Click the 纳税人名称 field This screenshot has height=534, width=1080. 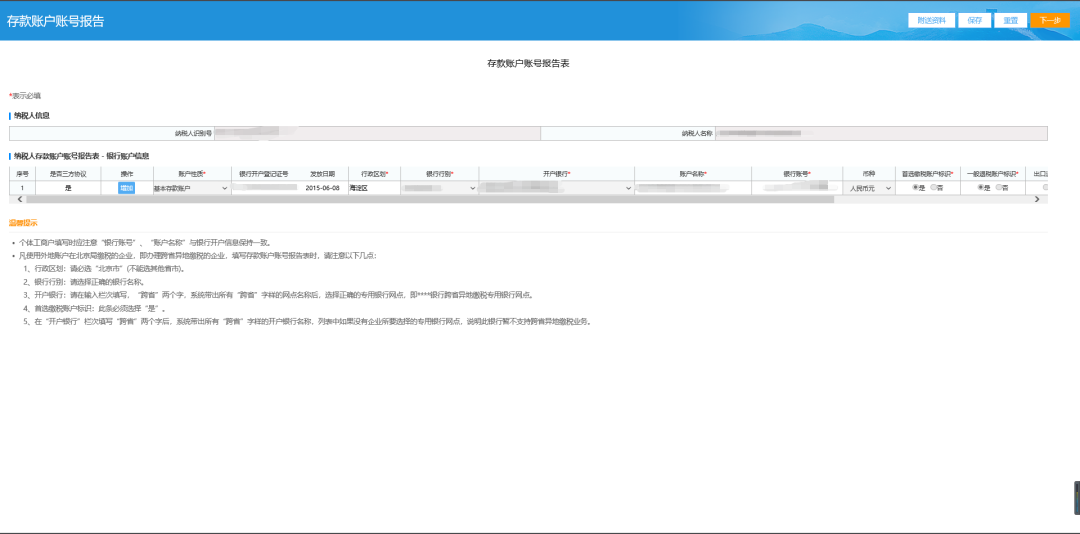[881, 134]
